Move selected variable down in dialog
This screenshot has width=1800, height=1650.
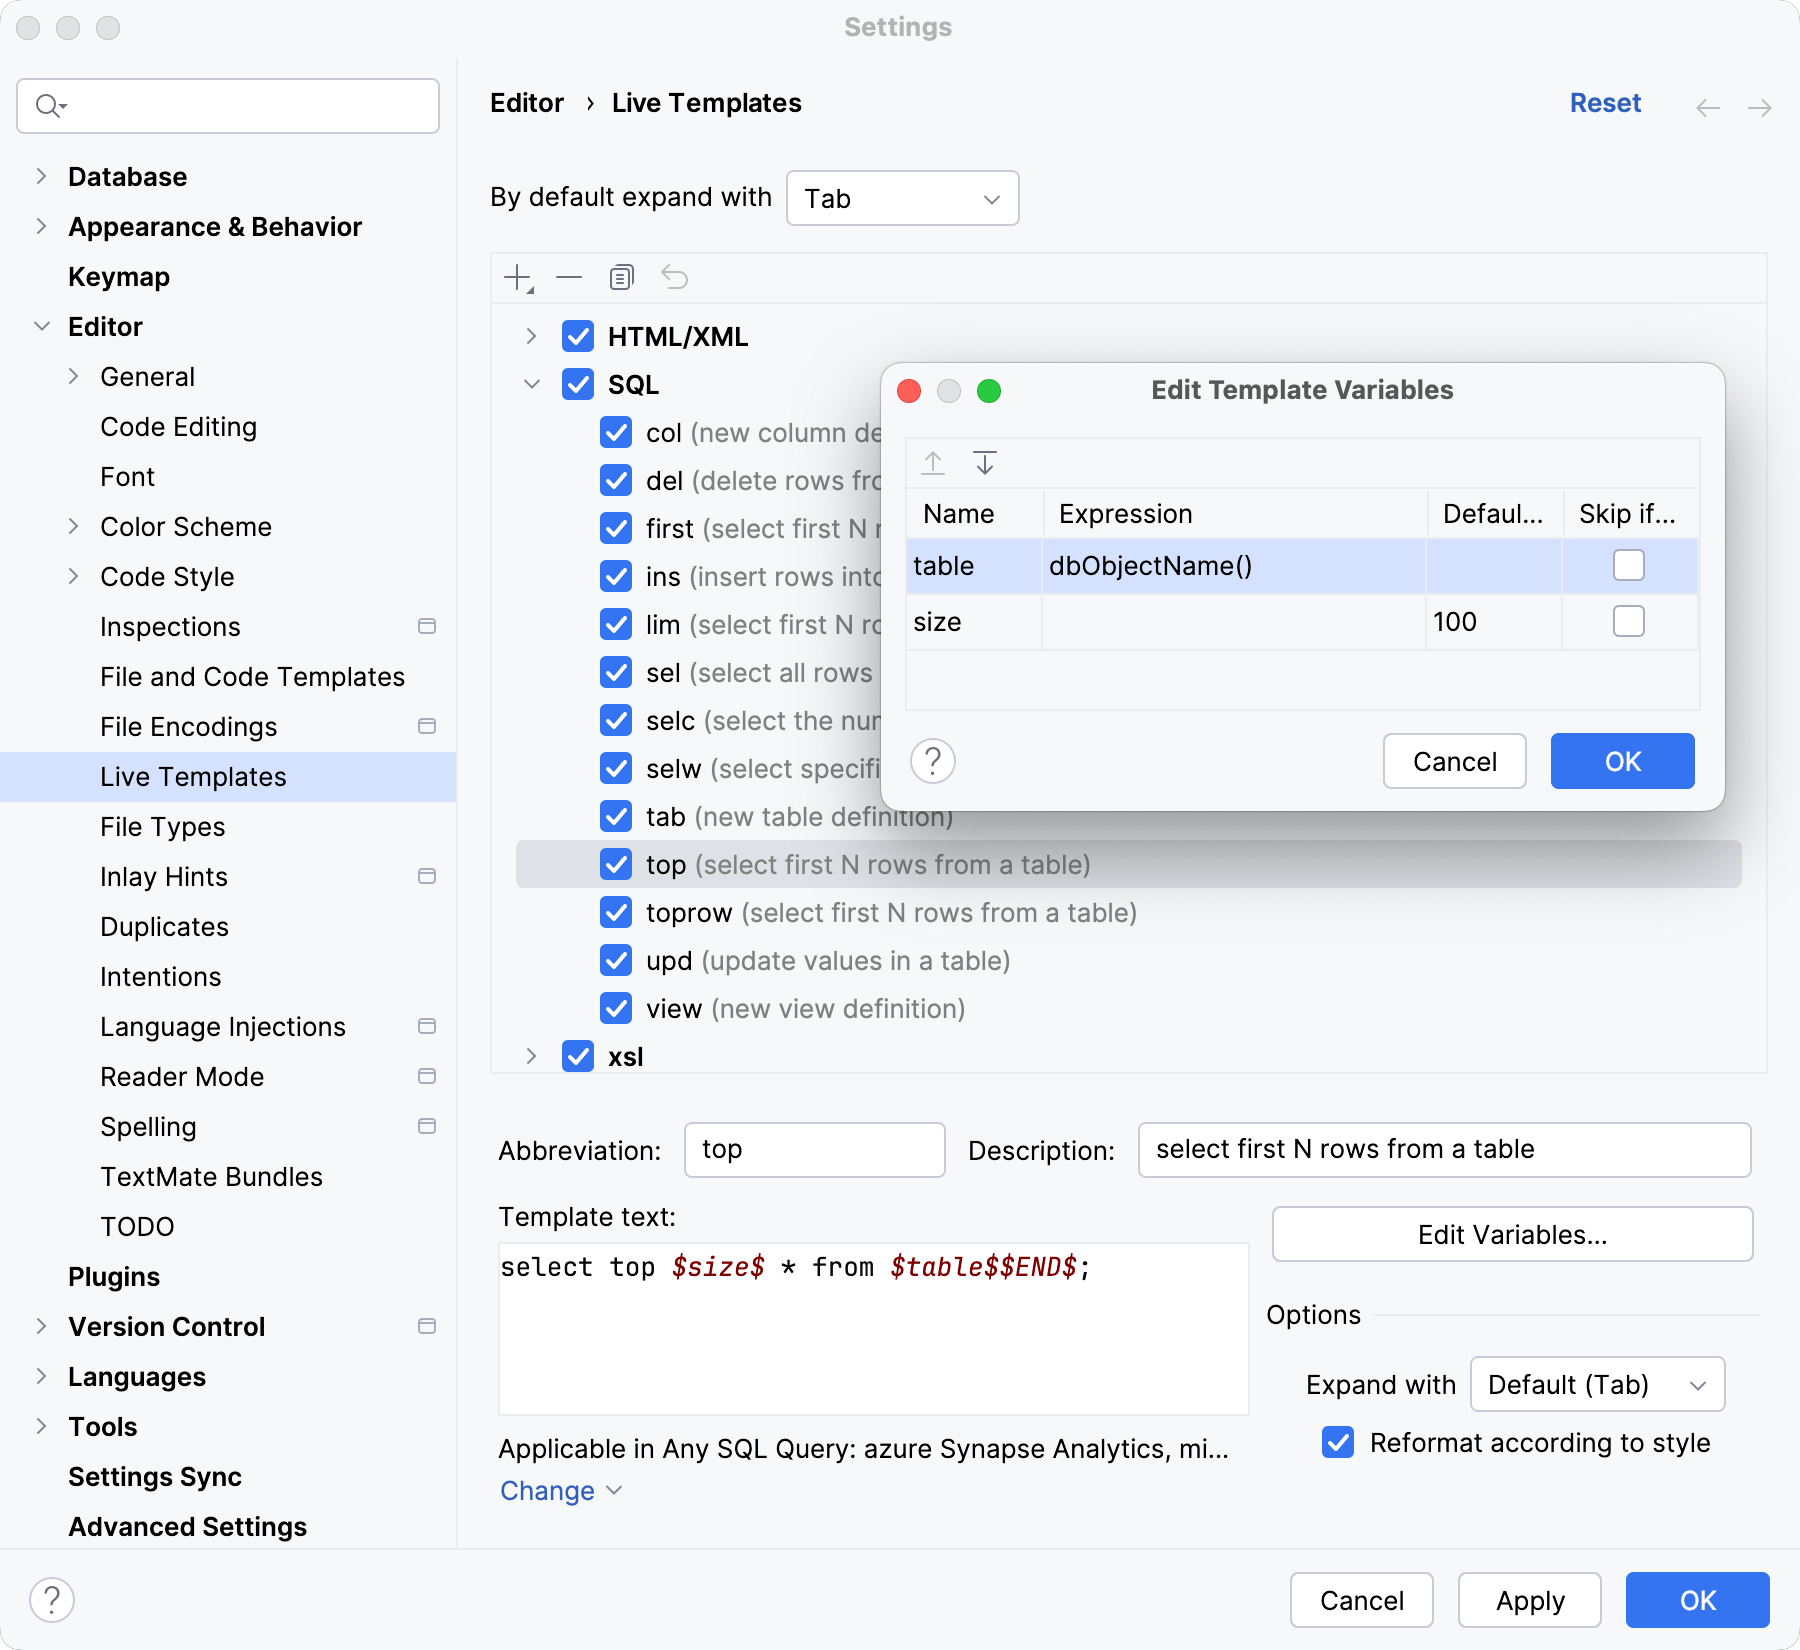[x=985, y=462]
